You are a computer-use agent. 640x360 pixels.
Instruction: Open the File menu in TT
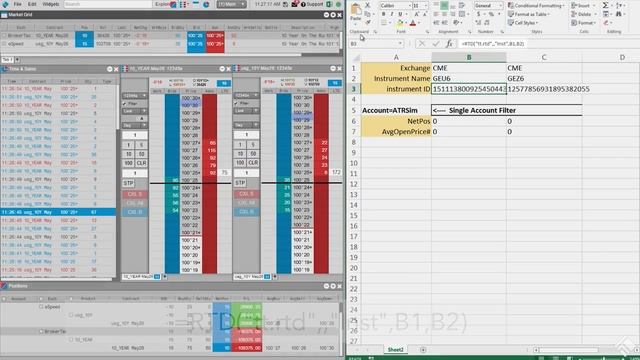pos(18,4)
